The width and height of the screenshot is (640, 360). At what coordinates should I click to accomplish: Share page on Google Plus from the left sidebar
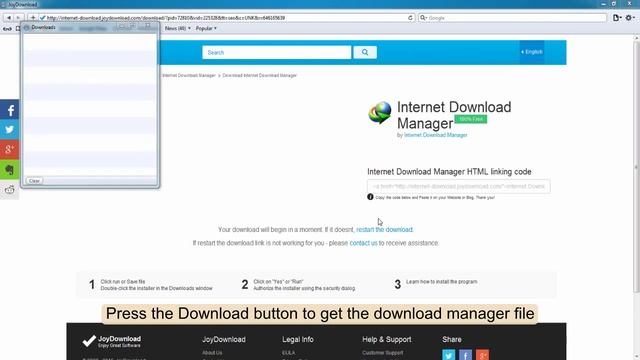click(9, 149)
